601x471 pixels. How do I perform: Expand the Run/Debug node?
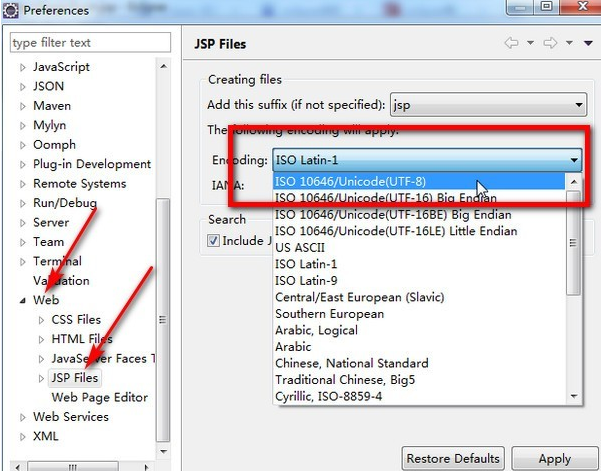pos(23,203)
